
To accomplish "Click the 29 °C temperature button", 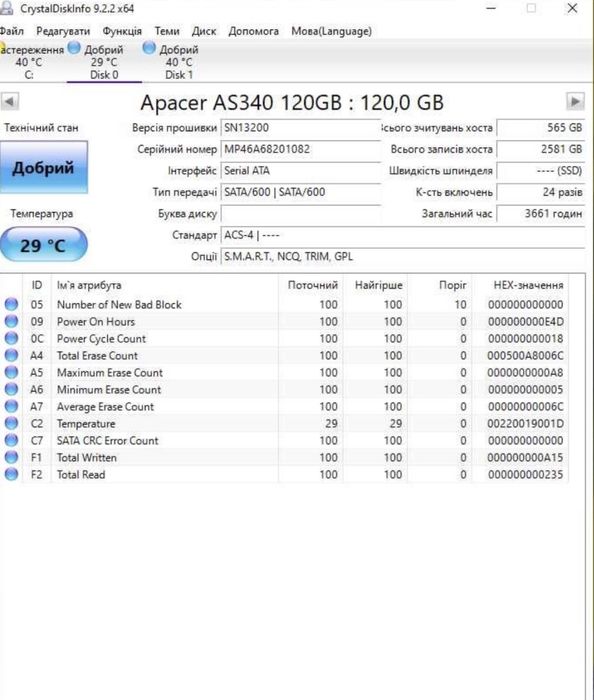I will [x=43, y=245].
